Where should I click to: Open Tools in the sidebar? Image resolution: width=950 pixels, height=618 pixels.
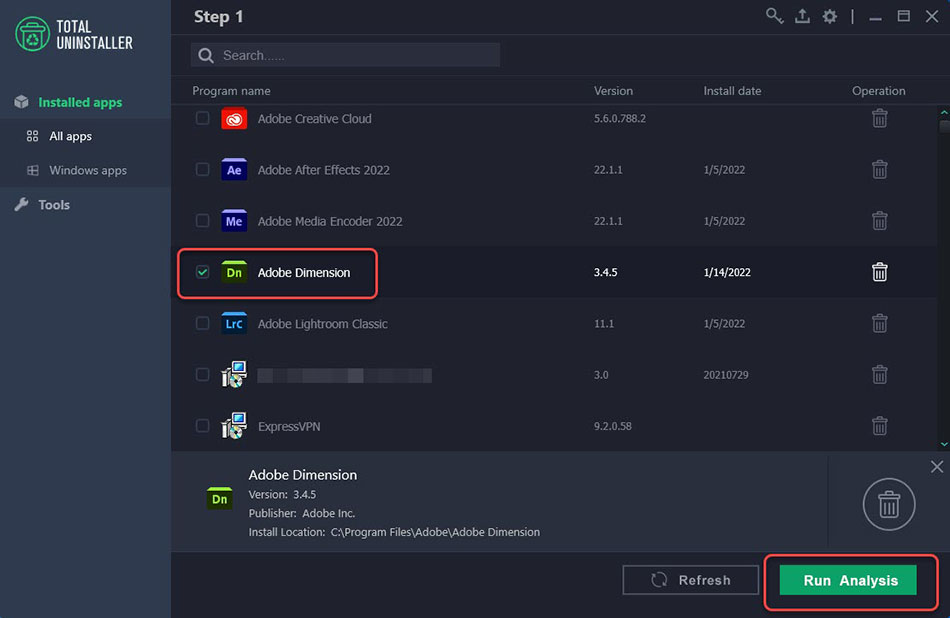click(54, 205)
